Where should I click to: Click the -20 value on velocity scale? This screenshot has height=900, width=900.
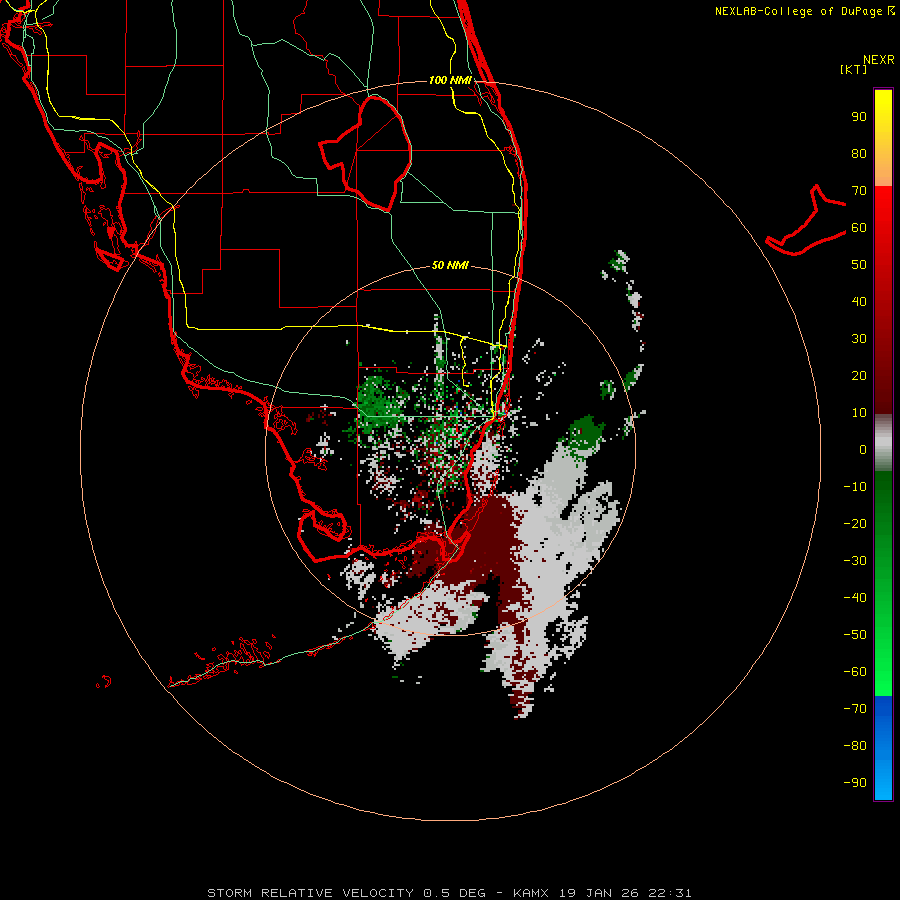click(855, 523)
